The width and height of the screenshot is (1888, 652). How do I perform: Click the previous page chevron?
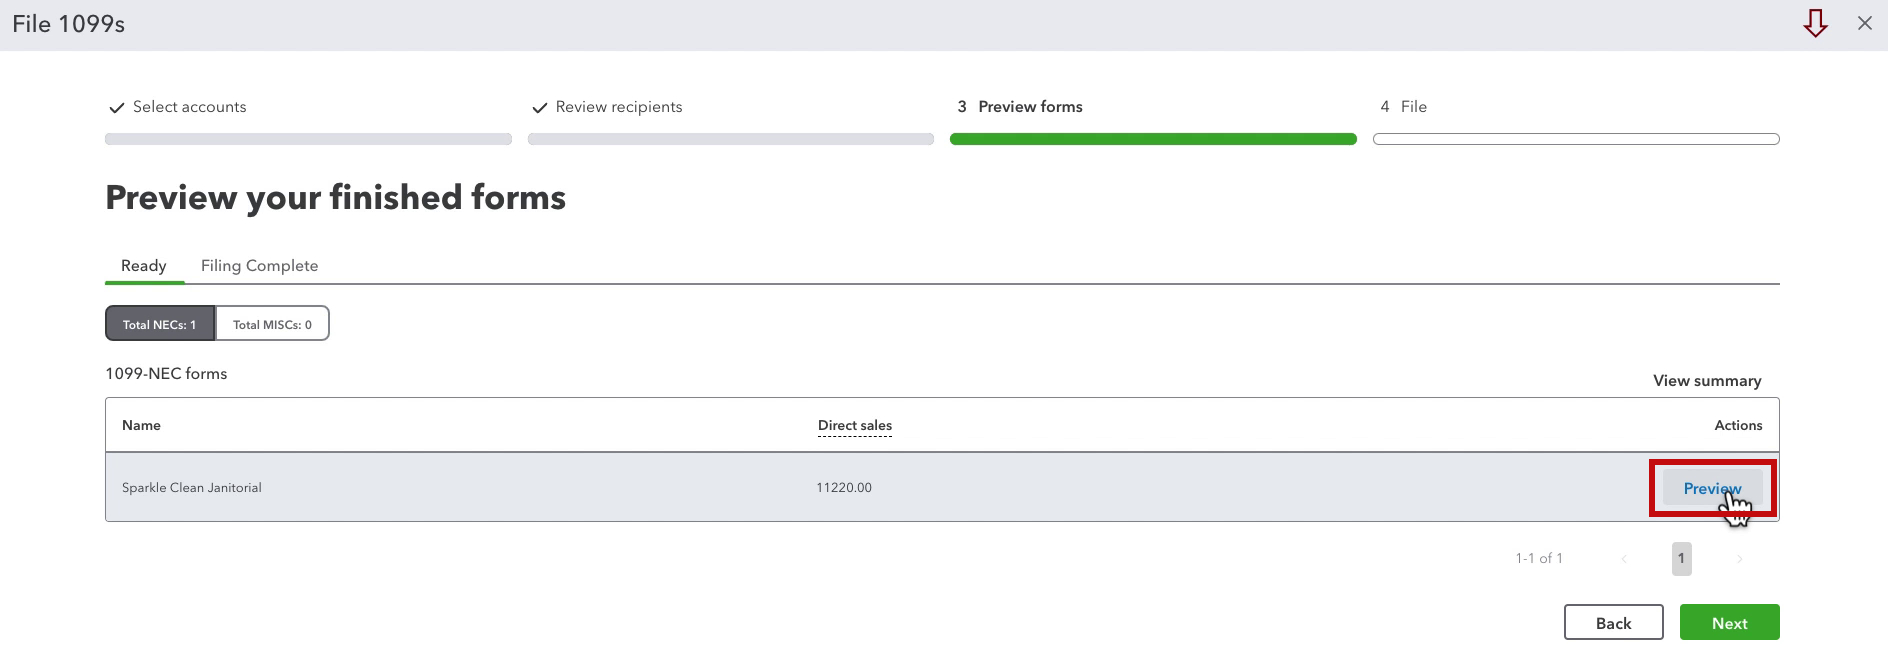click(x=1624, y=559)
